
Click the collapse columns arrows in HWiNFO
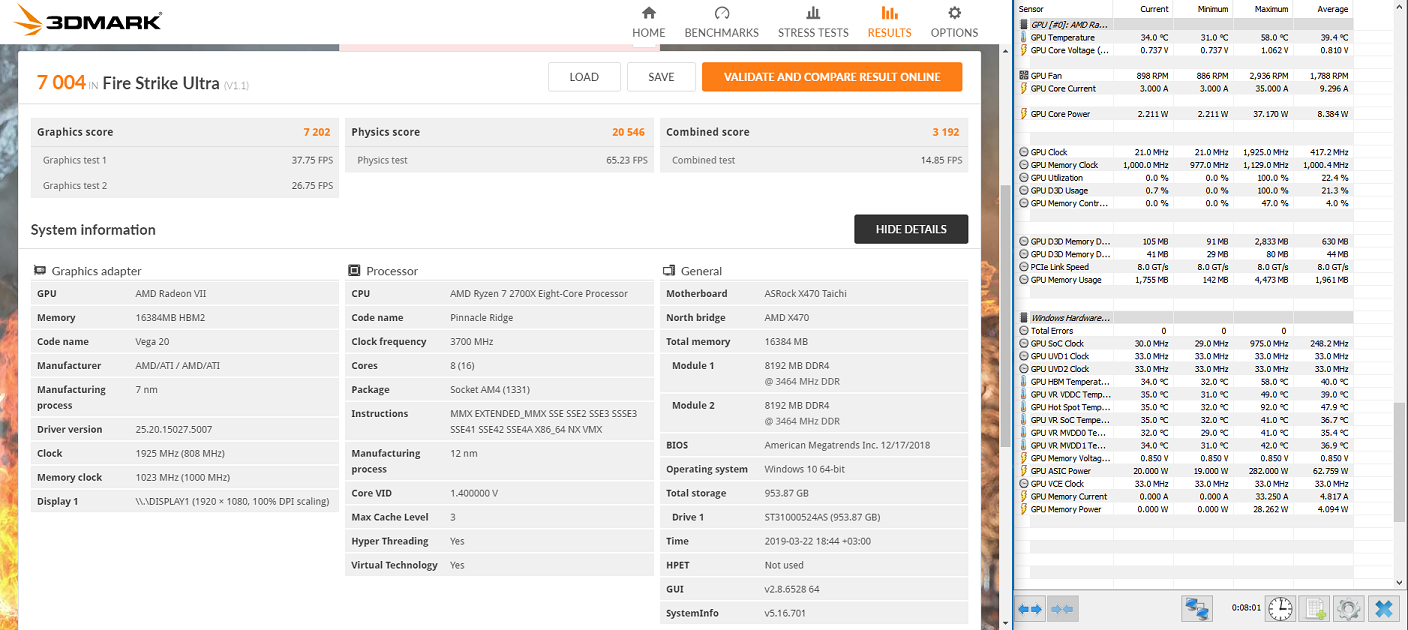click(x=1062, y=608)
